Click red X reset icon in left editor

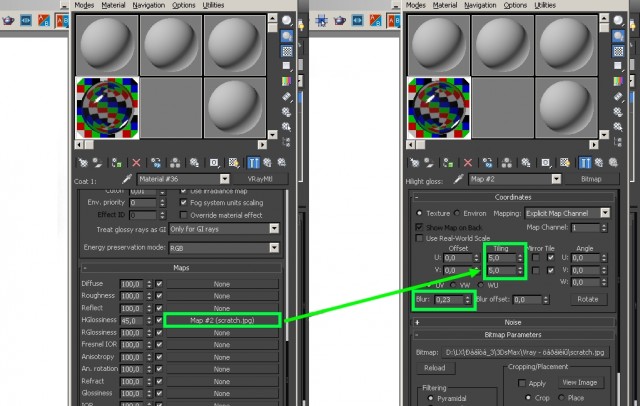pyautogui.click(x=136, y=163)
